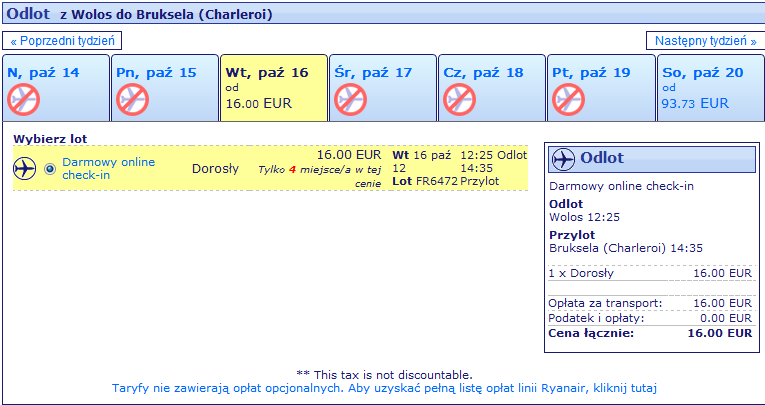The width and height of the screenshot is (765, 405).
Task: Open the Pt, paź 19 date tab
Action: pos(601,88)
